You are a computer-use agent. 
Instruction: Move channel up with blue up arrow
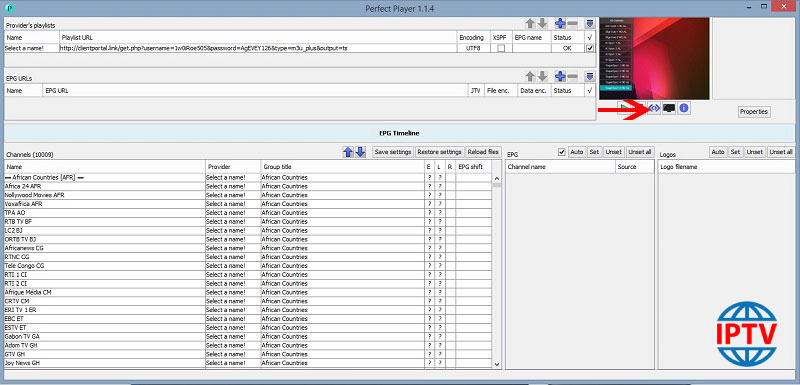pyautogui.click(x=348, y=152)
